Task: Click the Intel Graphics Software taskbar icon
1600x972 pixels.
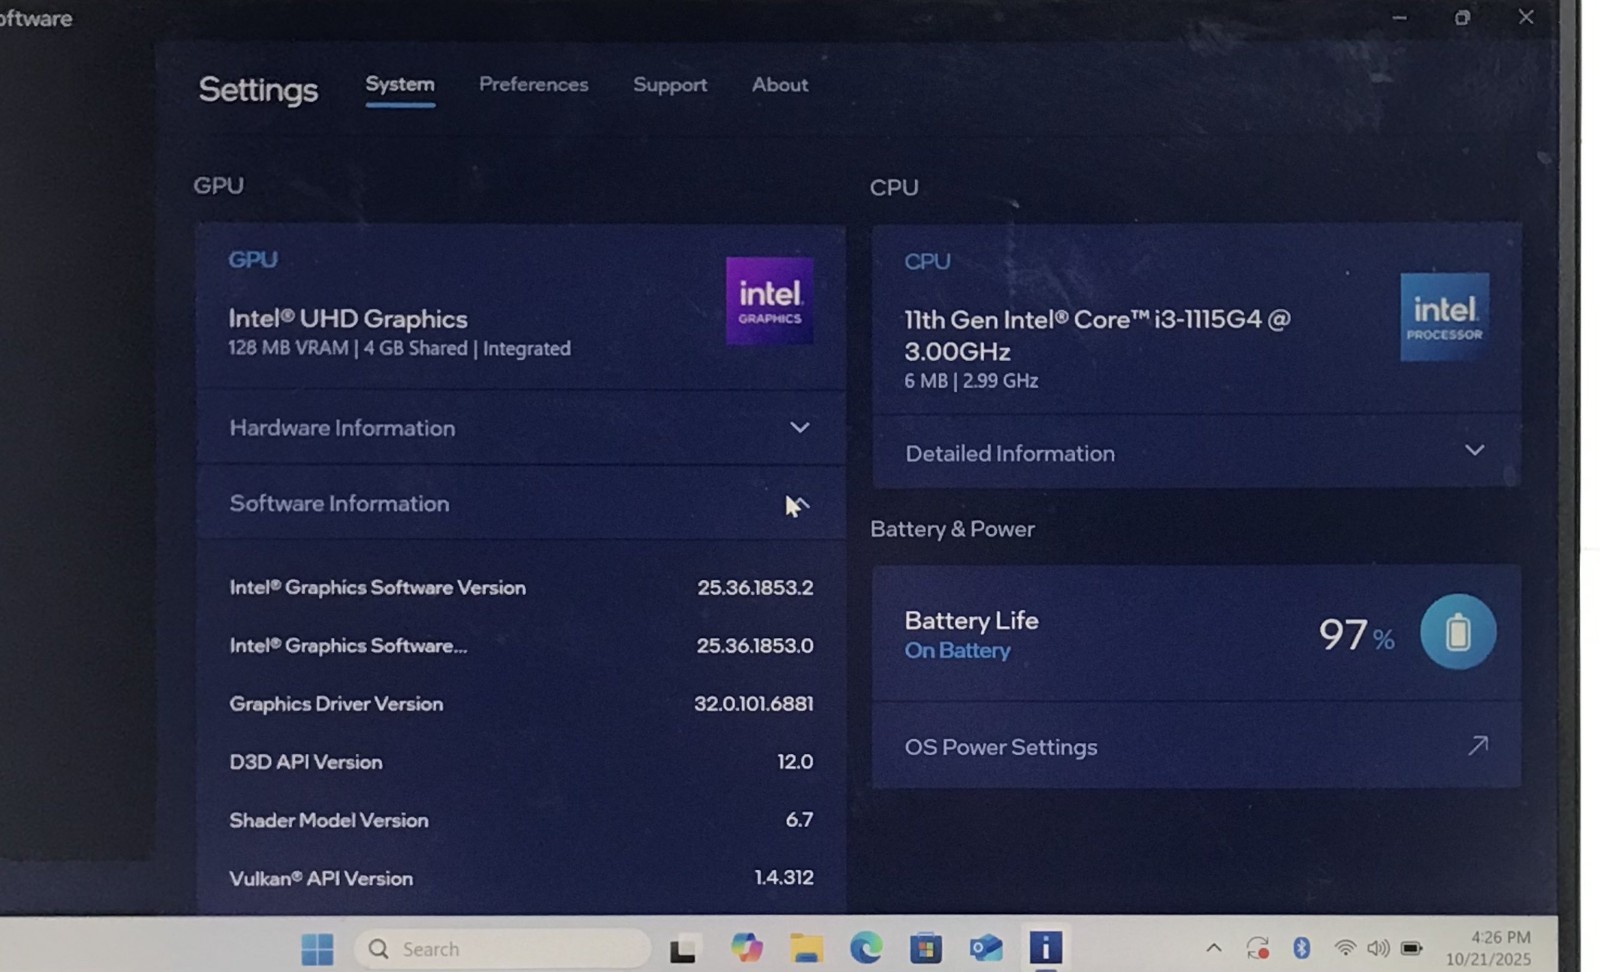Action: [x=1045, y=948]
